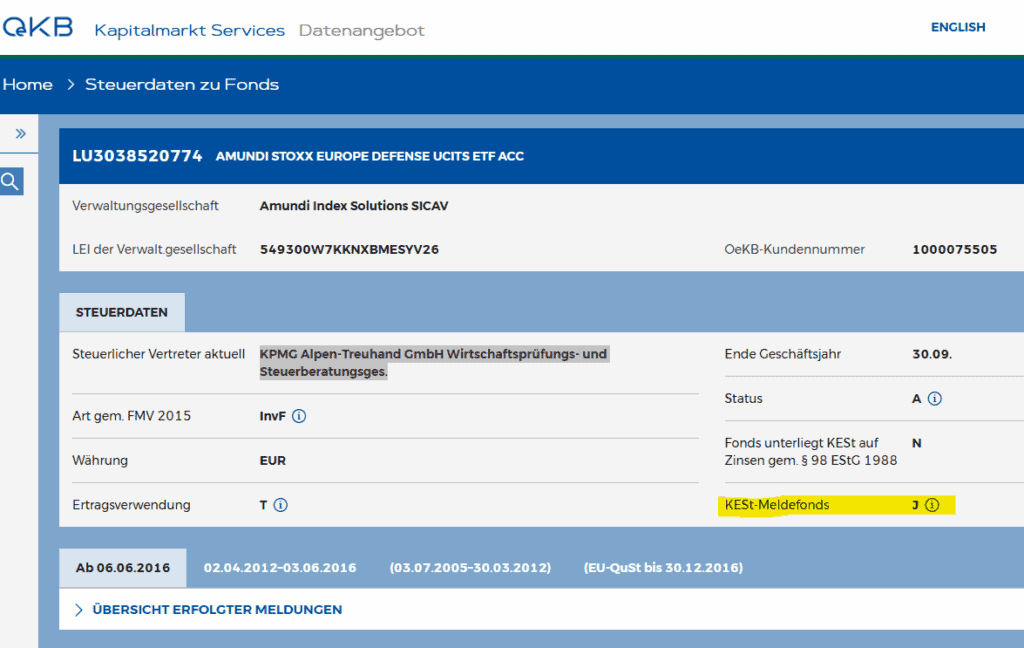This screenshot has width=1024, height=648.
Task: Show info icon next to Ertragsverwendung T
Action: pyautogui.click(x=280, y=505)
